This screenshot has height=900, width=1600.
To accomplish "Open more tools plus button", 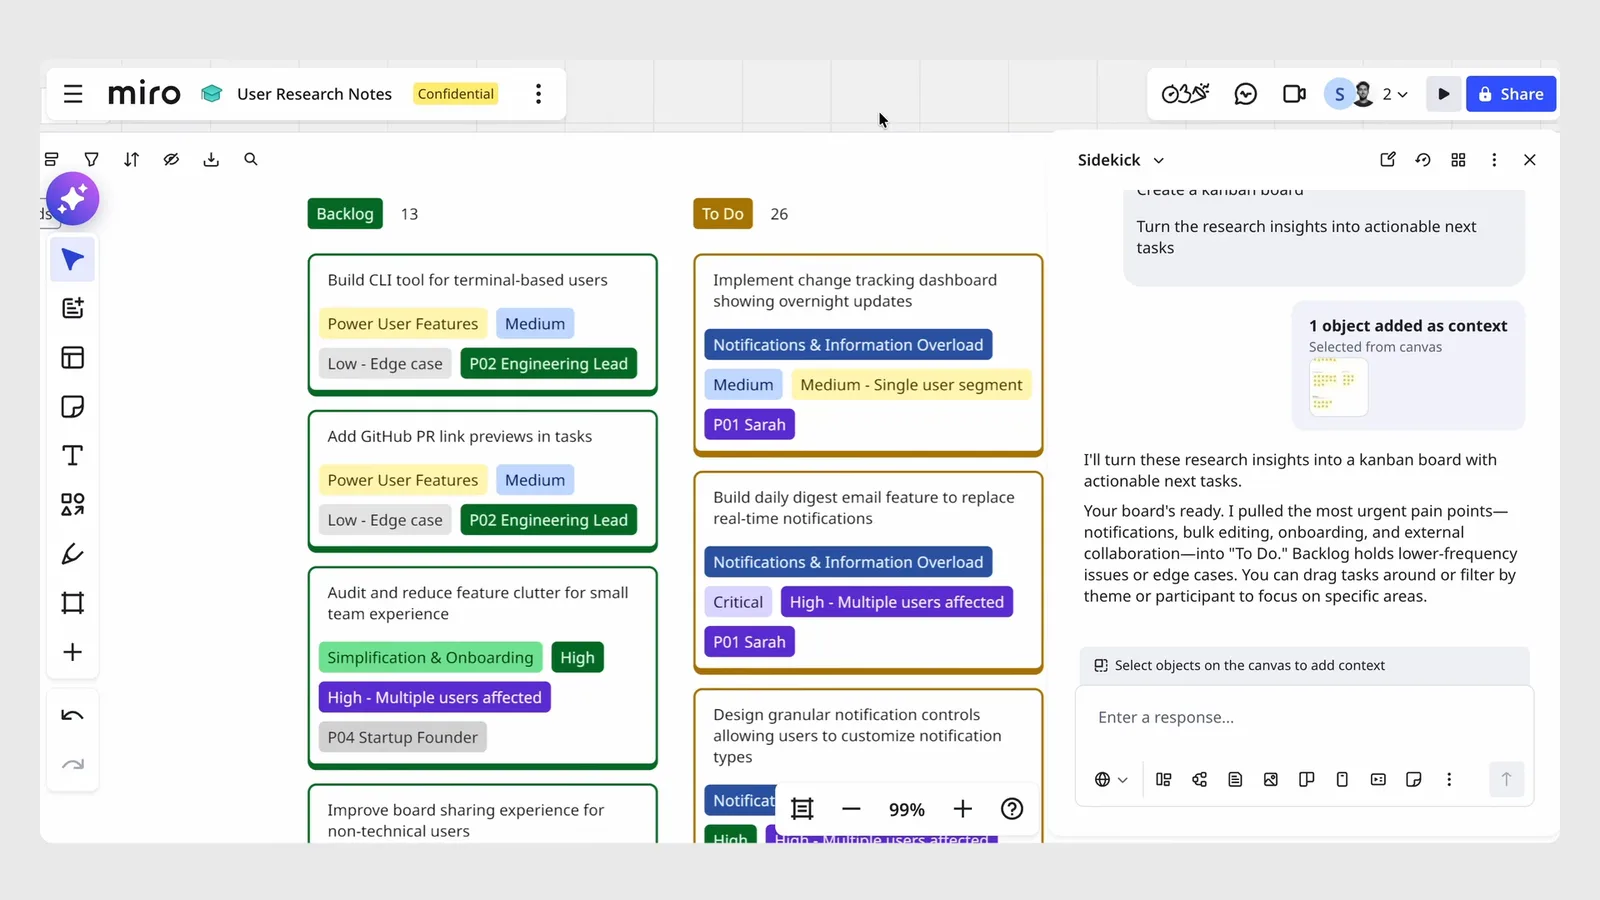I will pyautogui.click(x=72, y=652).
